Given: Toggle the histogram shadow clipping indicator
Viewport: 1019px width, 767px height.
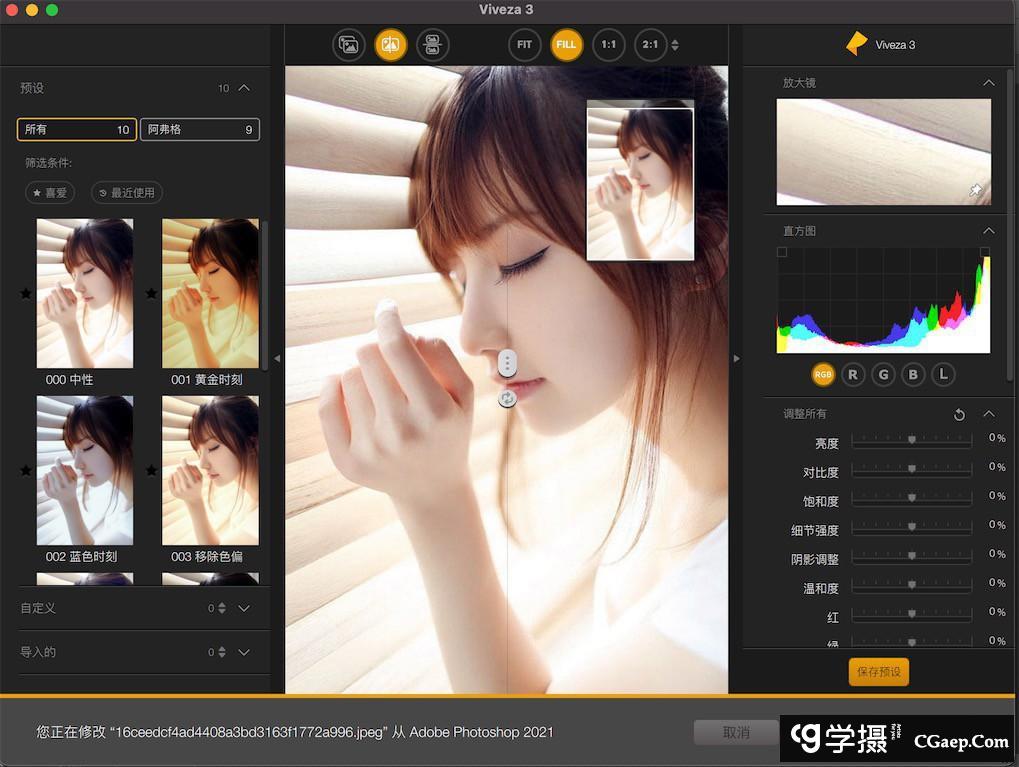Looking at the screenshot, I should pyautogui.click(x=782, y=253).
